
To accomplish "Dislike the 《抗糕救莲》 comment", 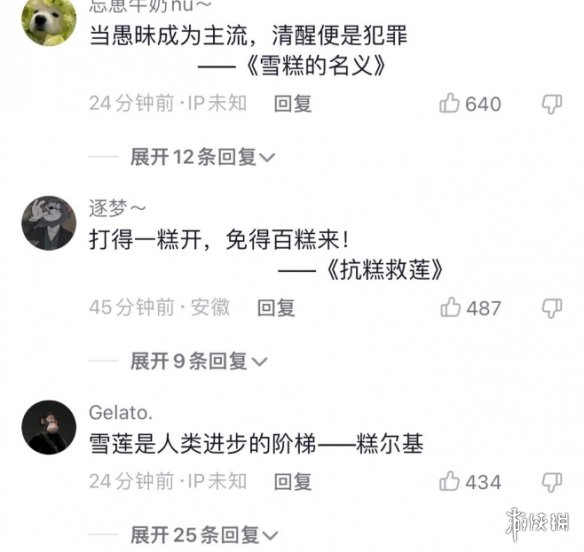I will tap(552, 308).
